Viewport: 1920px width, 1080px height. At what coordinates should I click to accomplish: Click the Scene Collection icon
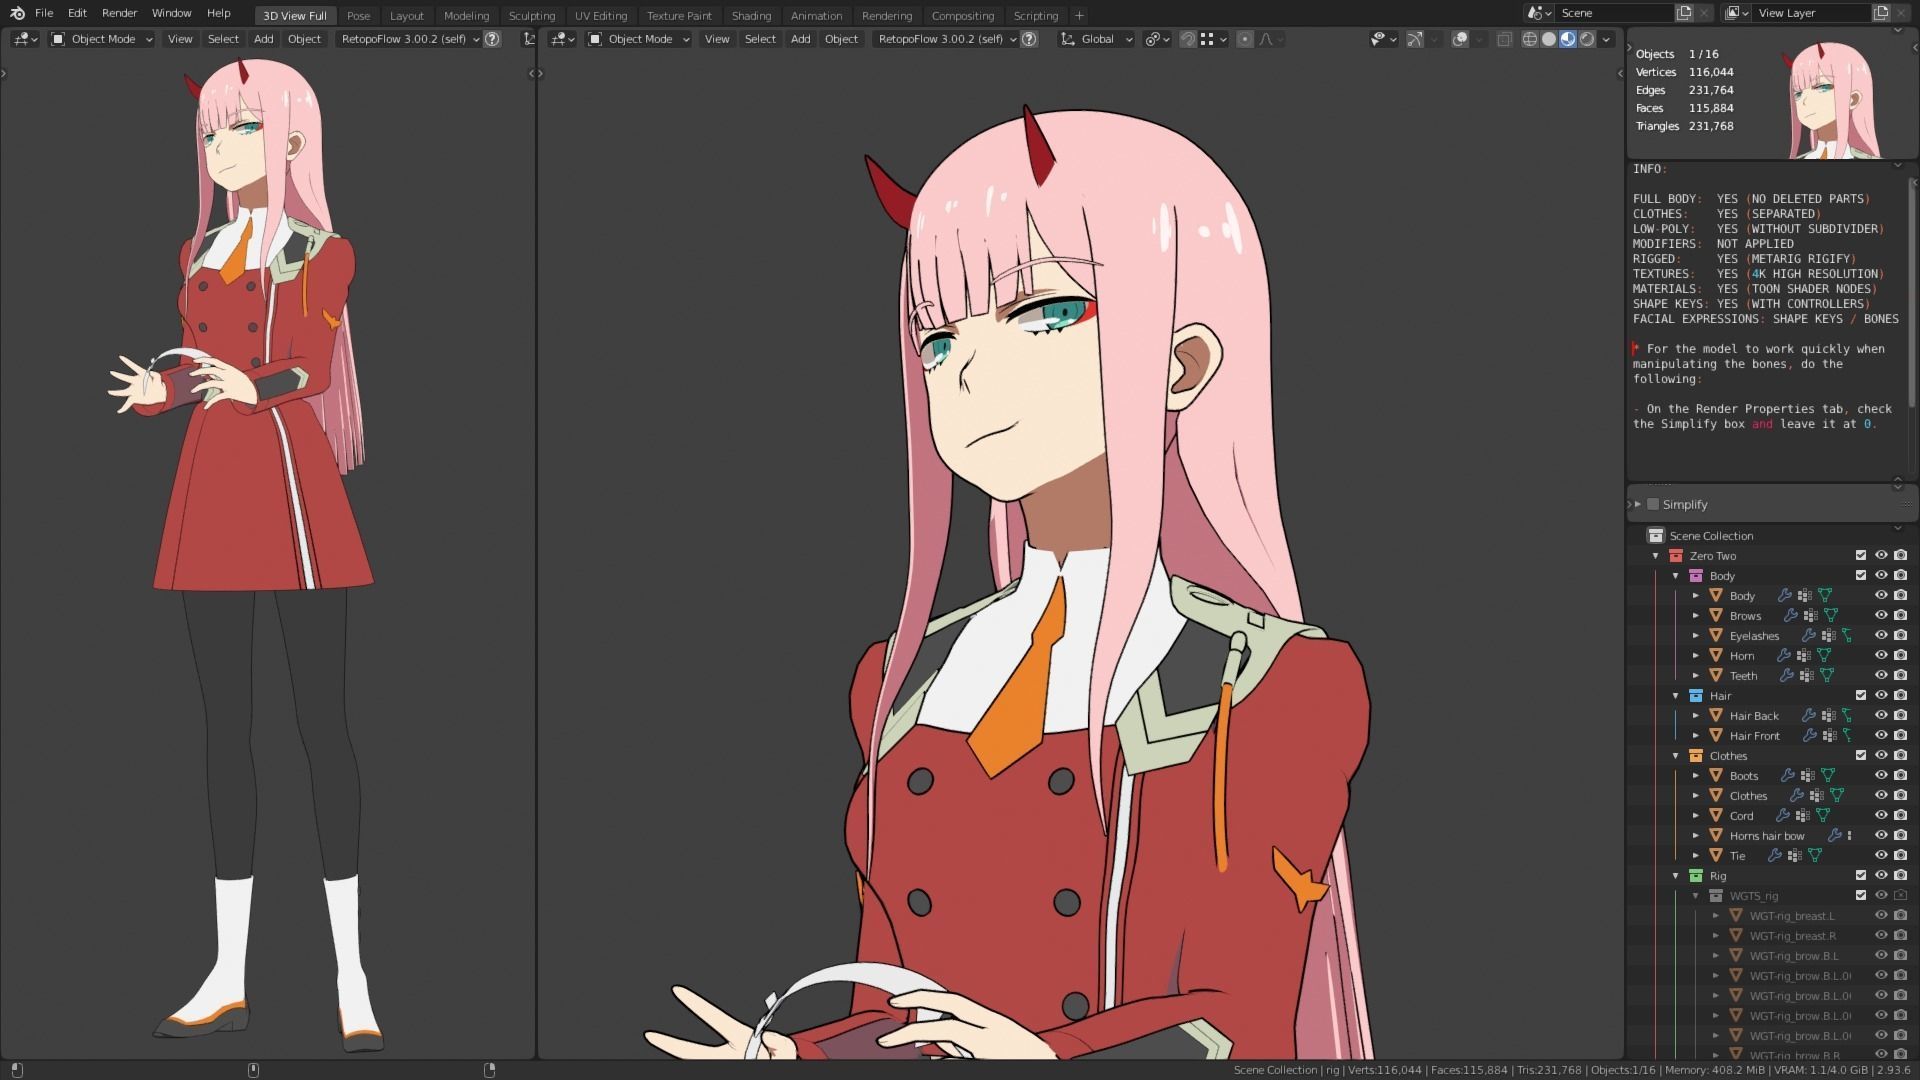click(x=1656, y=535)
